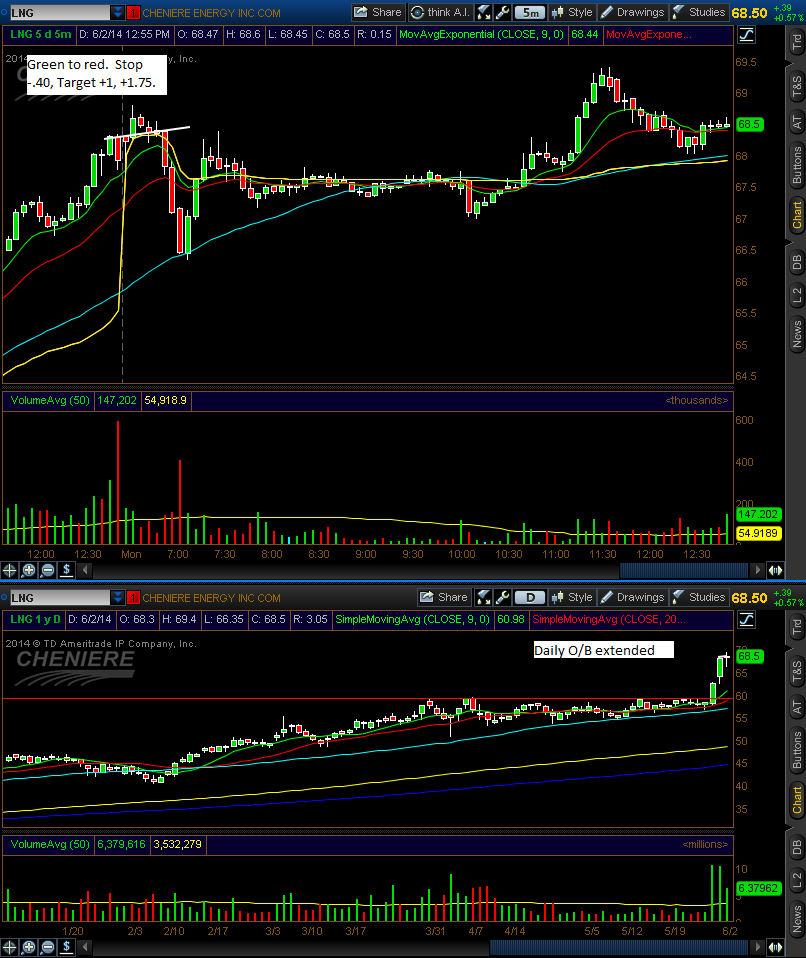The width and height of the screenshot is (806, 958).
Task: Click flask quick-study icon in top chart toolbar
Action: tap(483, 12)
